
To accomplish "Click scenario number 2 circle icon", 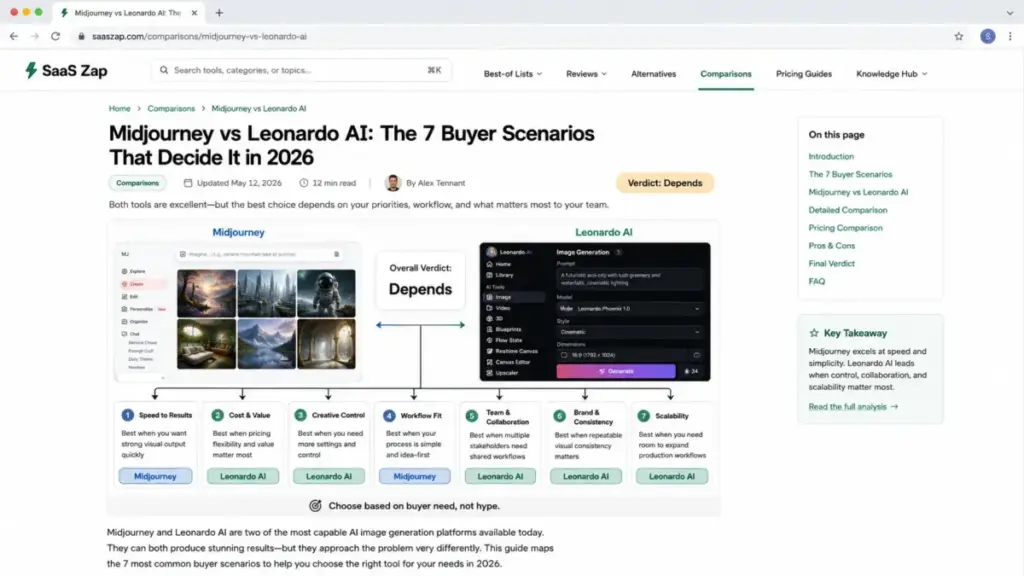I will pyautogui.click(x=217, y=415).
